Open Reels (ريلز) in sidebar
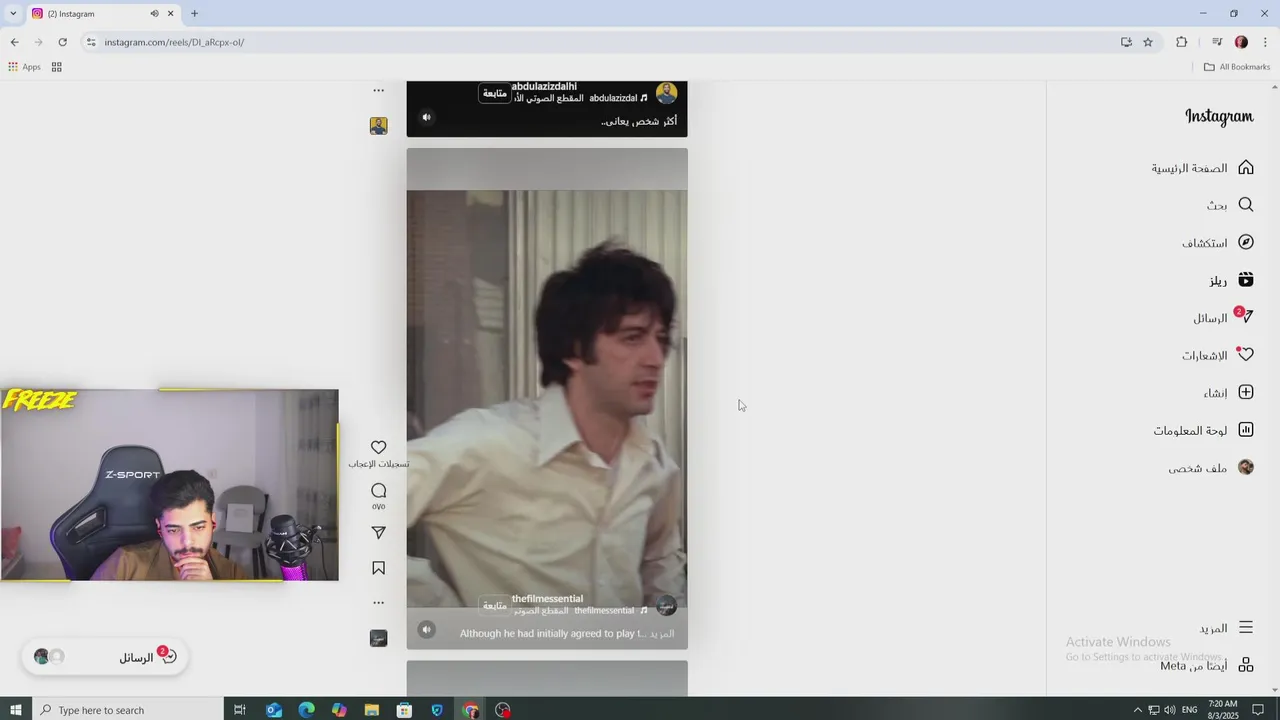Viewport: 1280px width, 720px height. click(x=1231, y=280)
